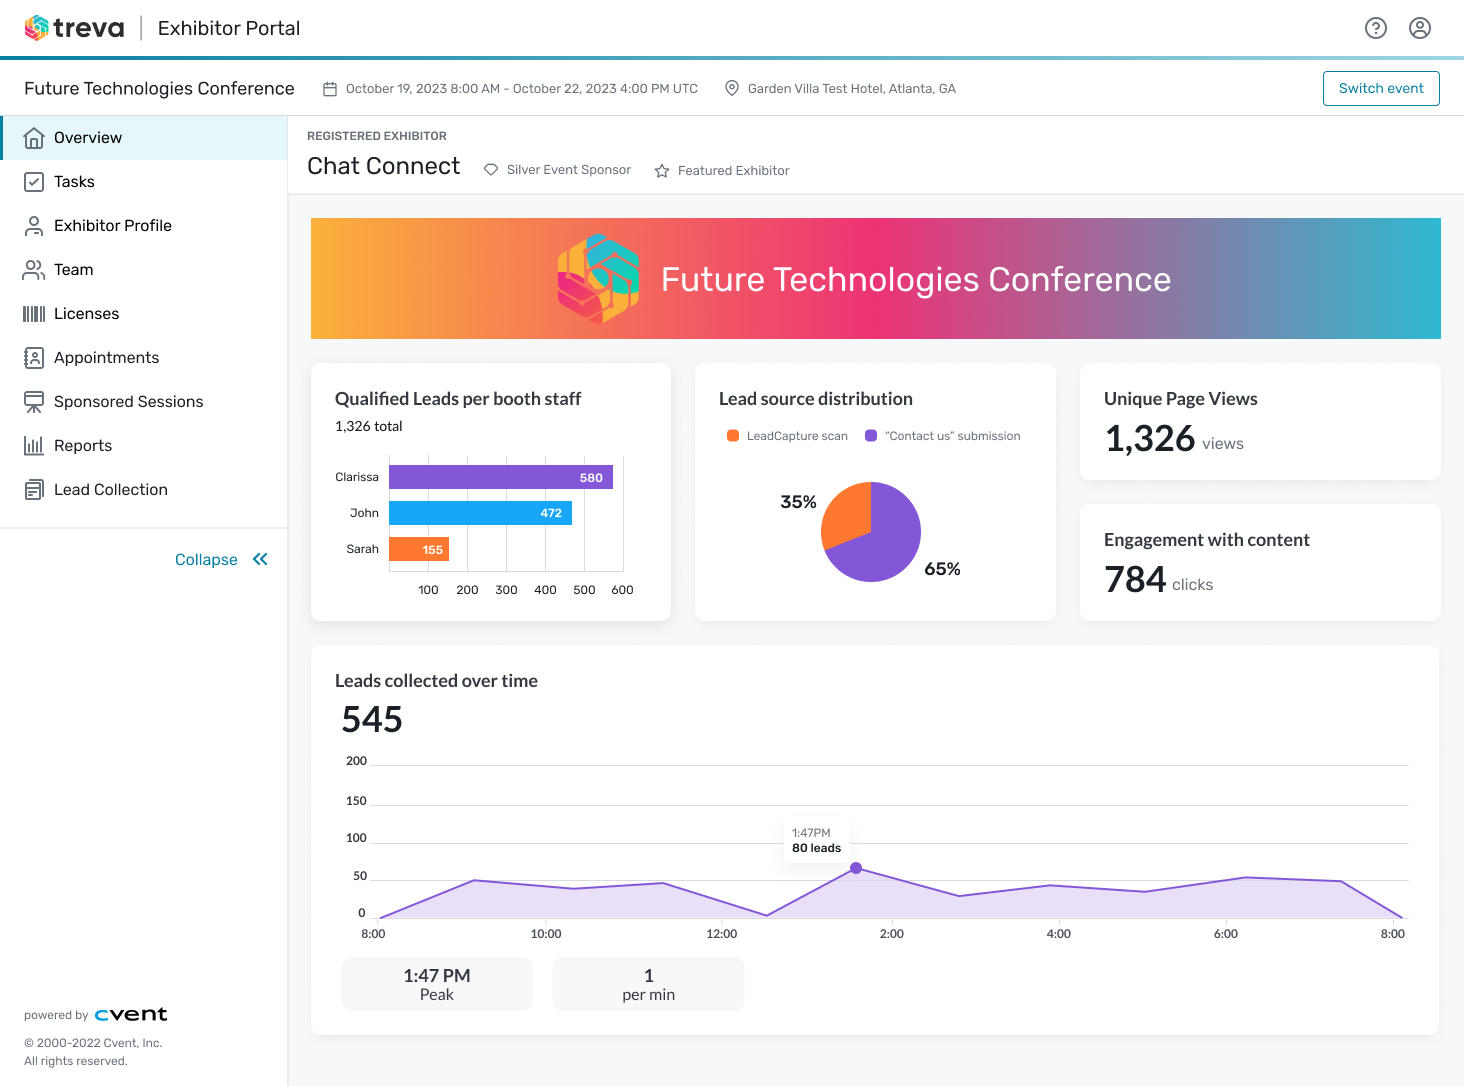Select Clarissa's purple bar showing 580 leads
Viewport: 1464px width, 1086px height.
click(x=500, y=477)
